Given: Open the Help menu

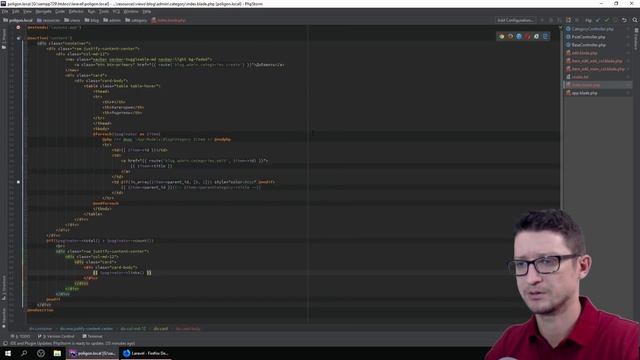Looking at the screenshot, I should [147, 11].
